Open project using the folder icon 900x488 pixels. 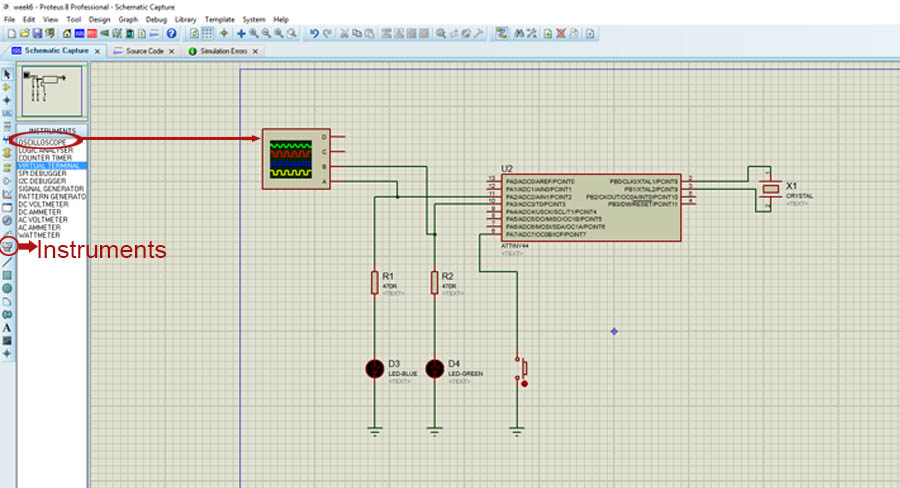point(24,33)
